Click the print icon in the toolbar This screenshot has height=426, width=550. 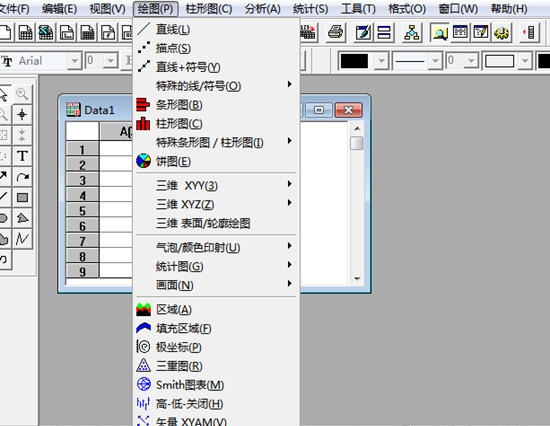335,32
